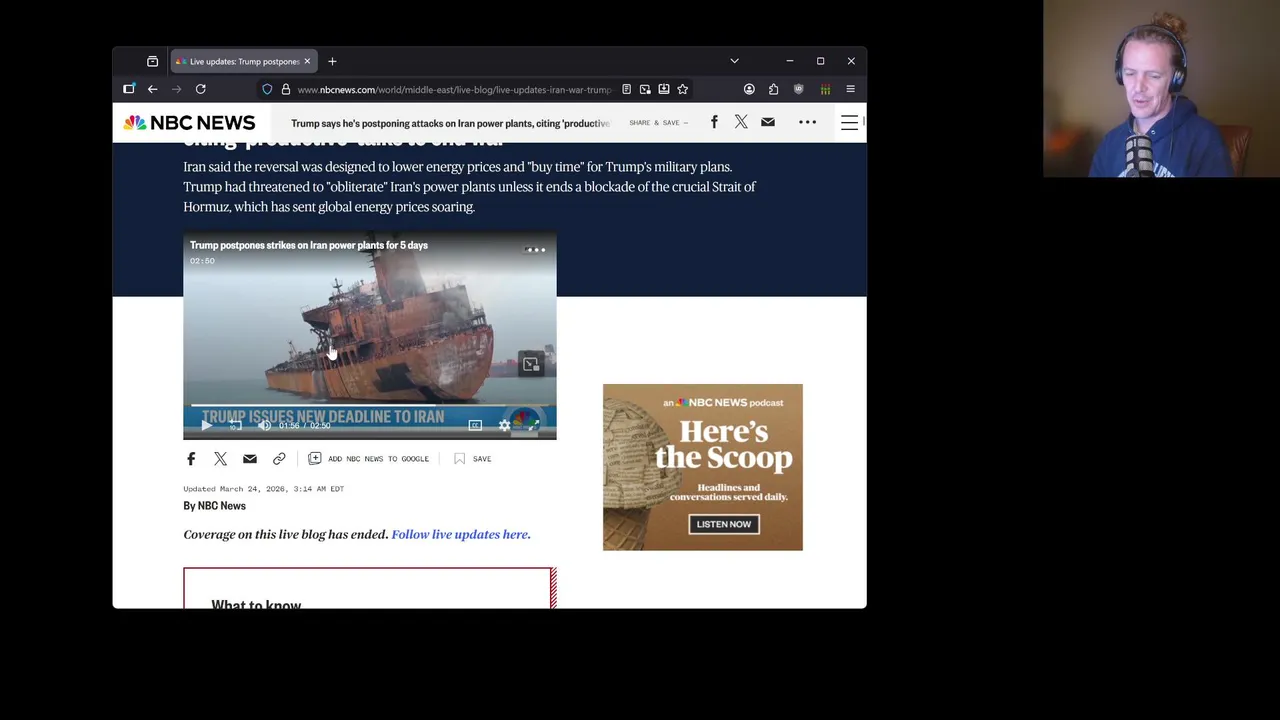Open the extensions puzzle icon
Viewport: 1280px width, 720px height.
(773, 89)
